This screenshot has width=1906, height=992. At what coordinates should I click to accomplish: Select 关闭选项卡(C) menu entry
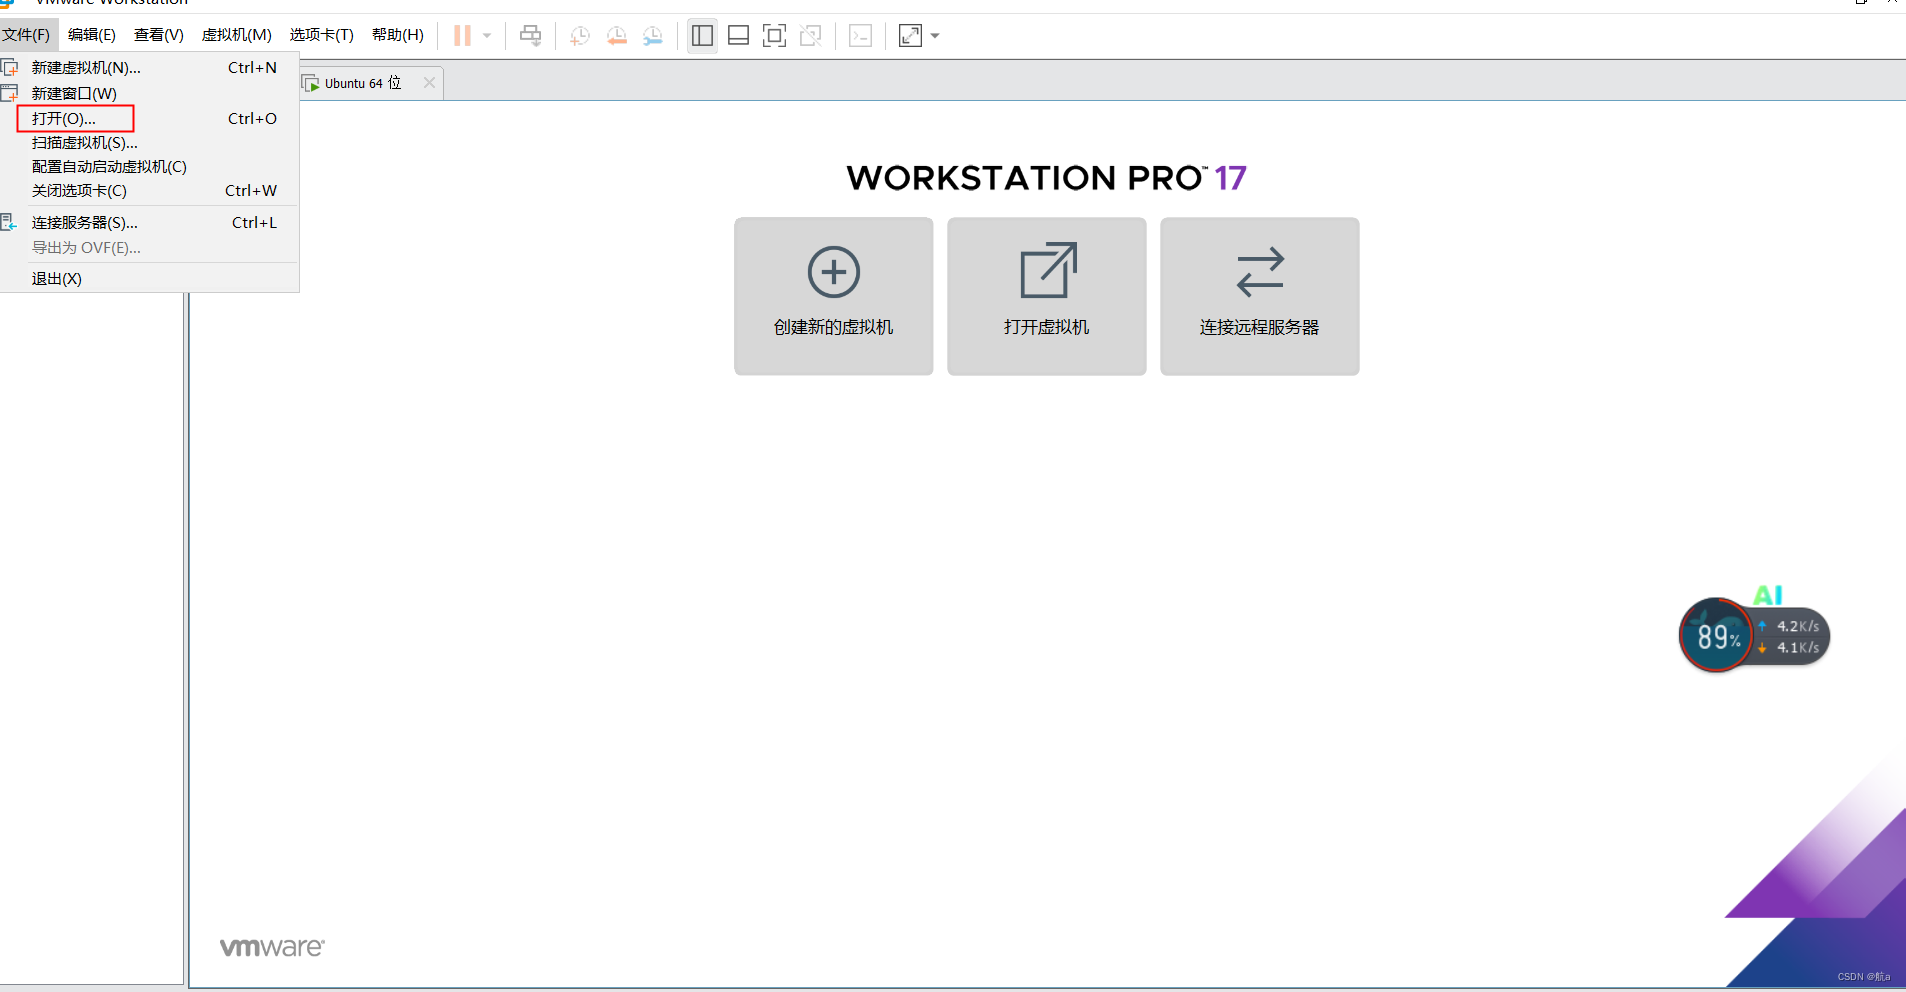click(x=149, y=191)
